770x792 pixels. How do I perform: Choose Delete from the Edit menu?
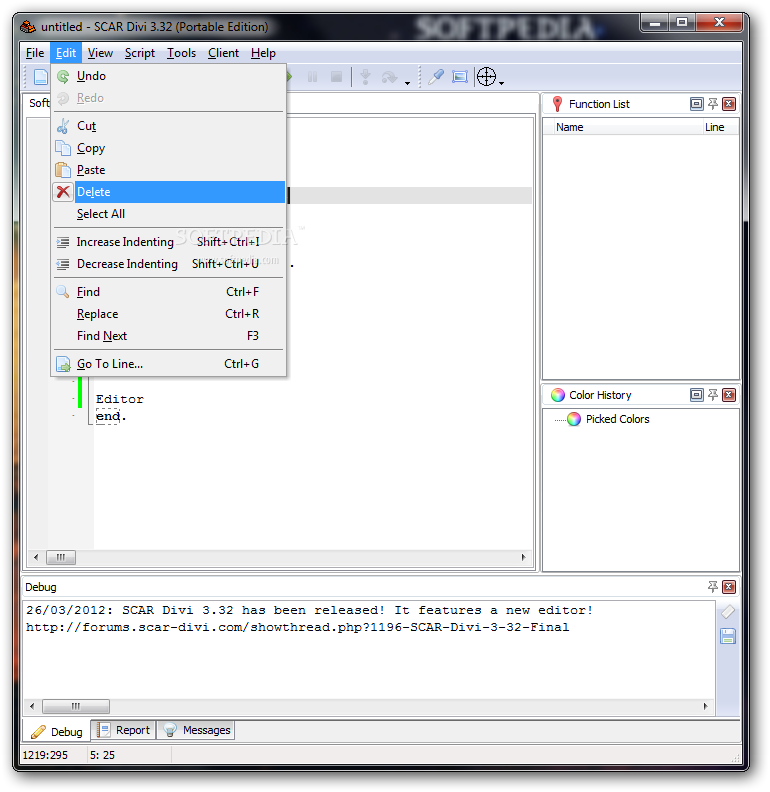point(169,192)
